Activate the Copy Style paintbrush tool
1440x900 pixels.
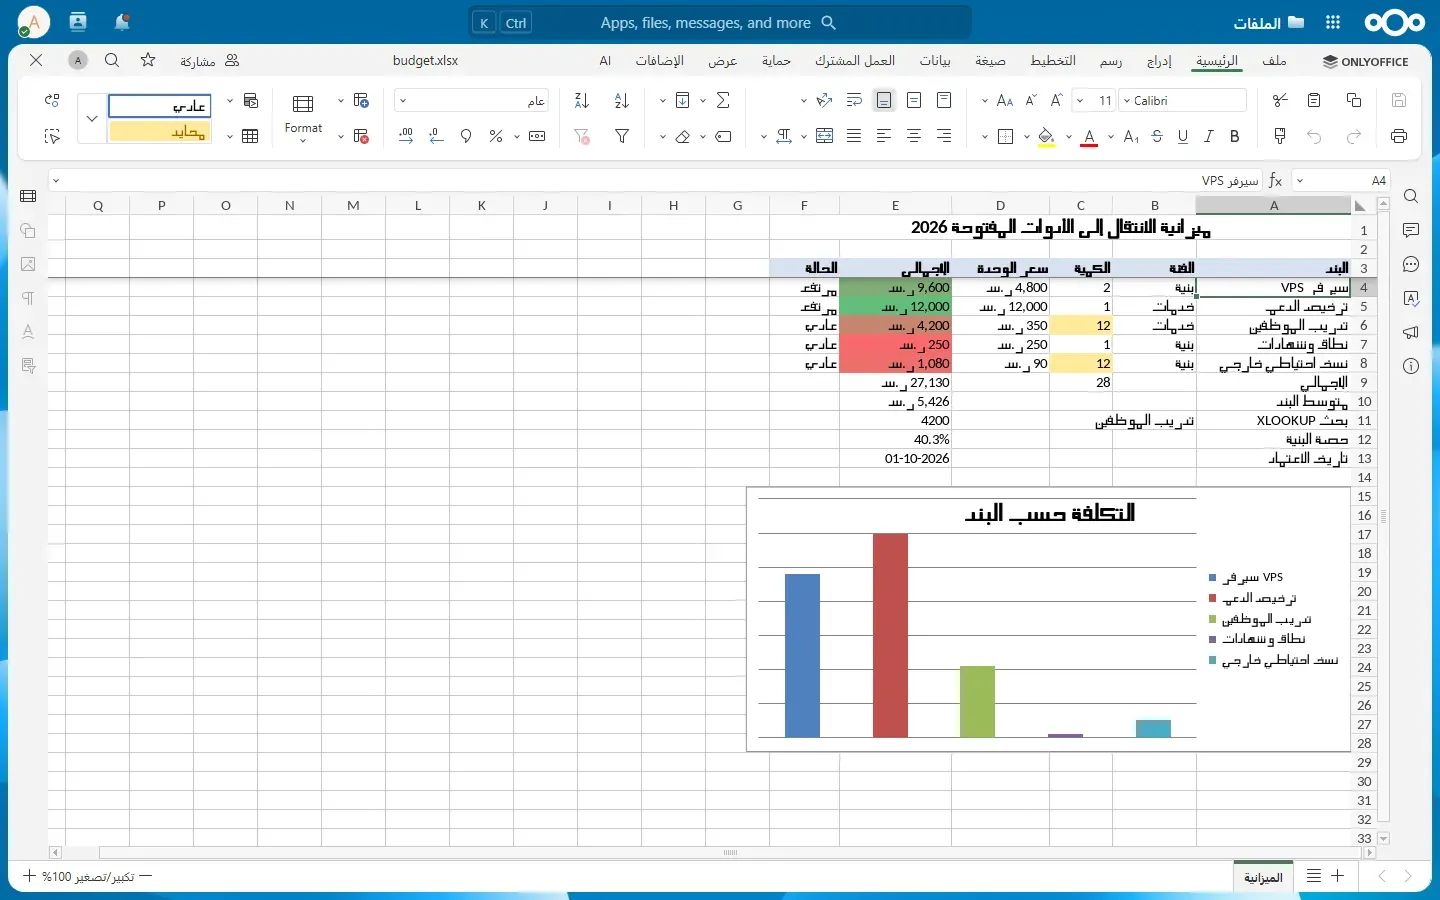pyautogui.click(x=1280, y=136)
